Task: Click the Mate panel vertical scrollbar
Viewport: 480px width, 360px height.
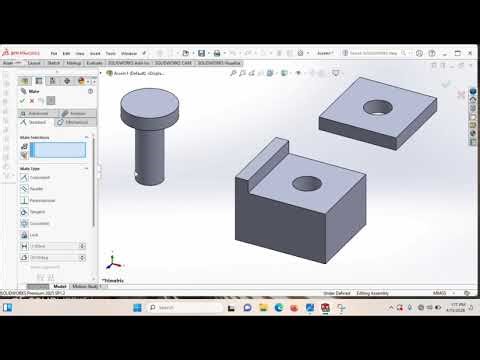Action: pos(94,182)
